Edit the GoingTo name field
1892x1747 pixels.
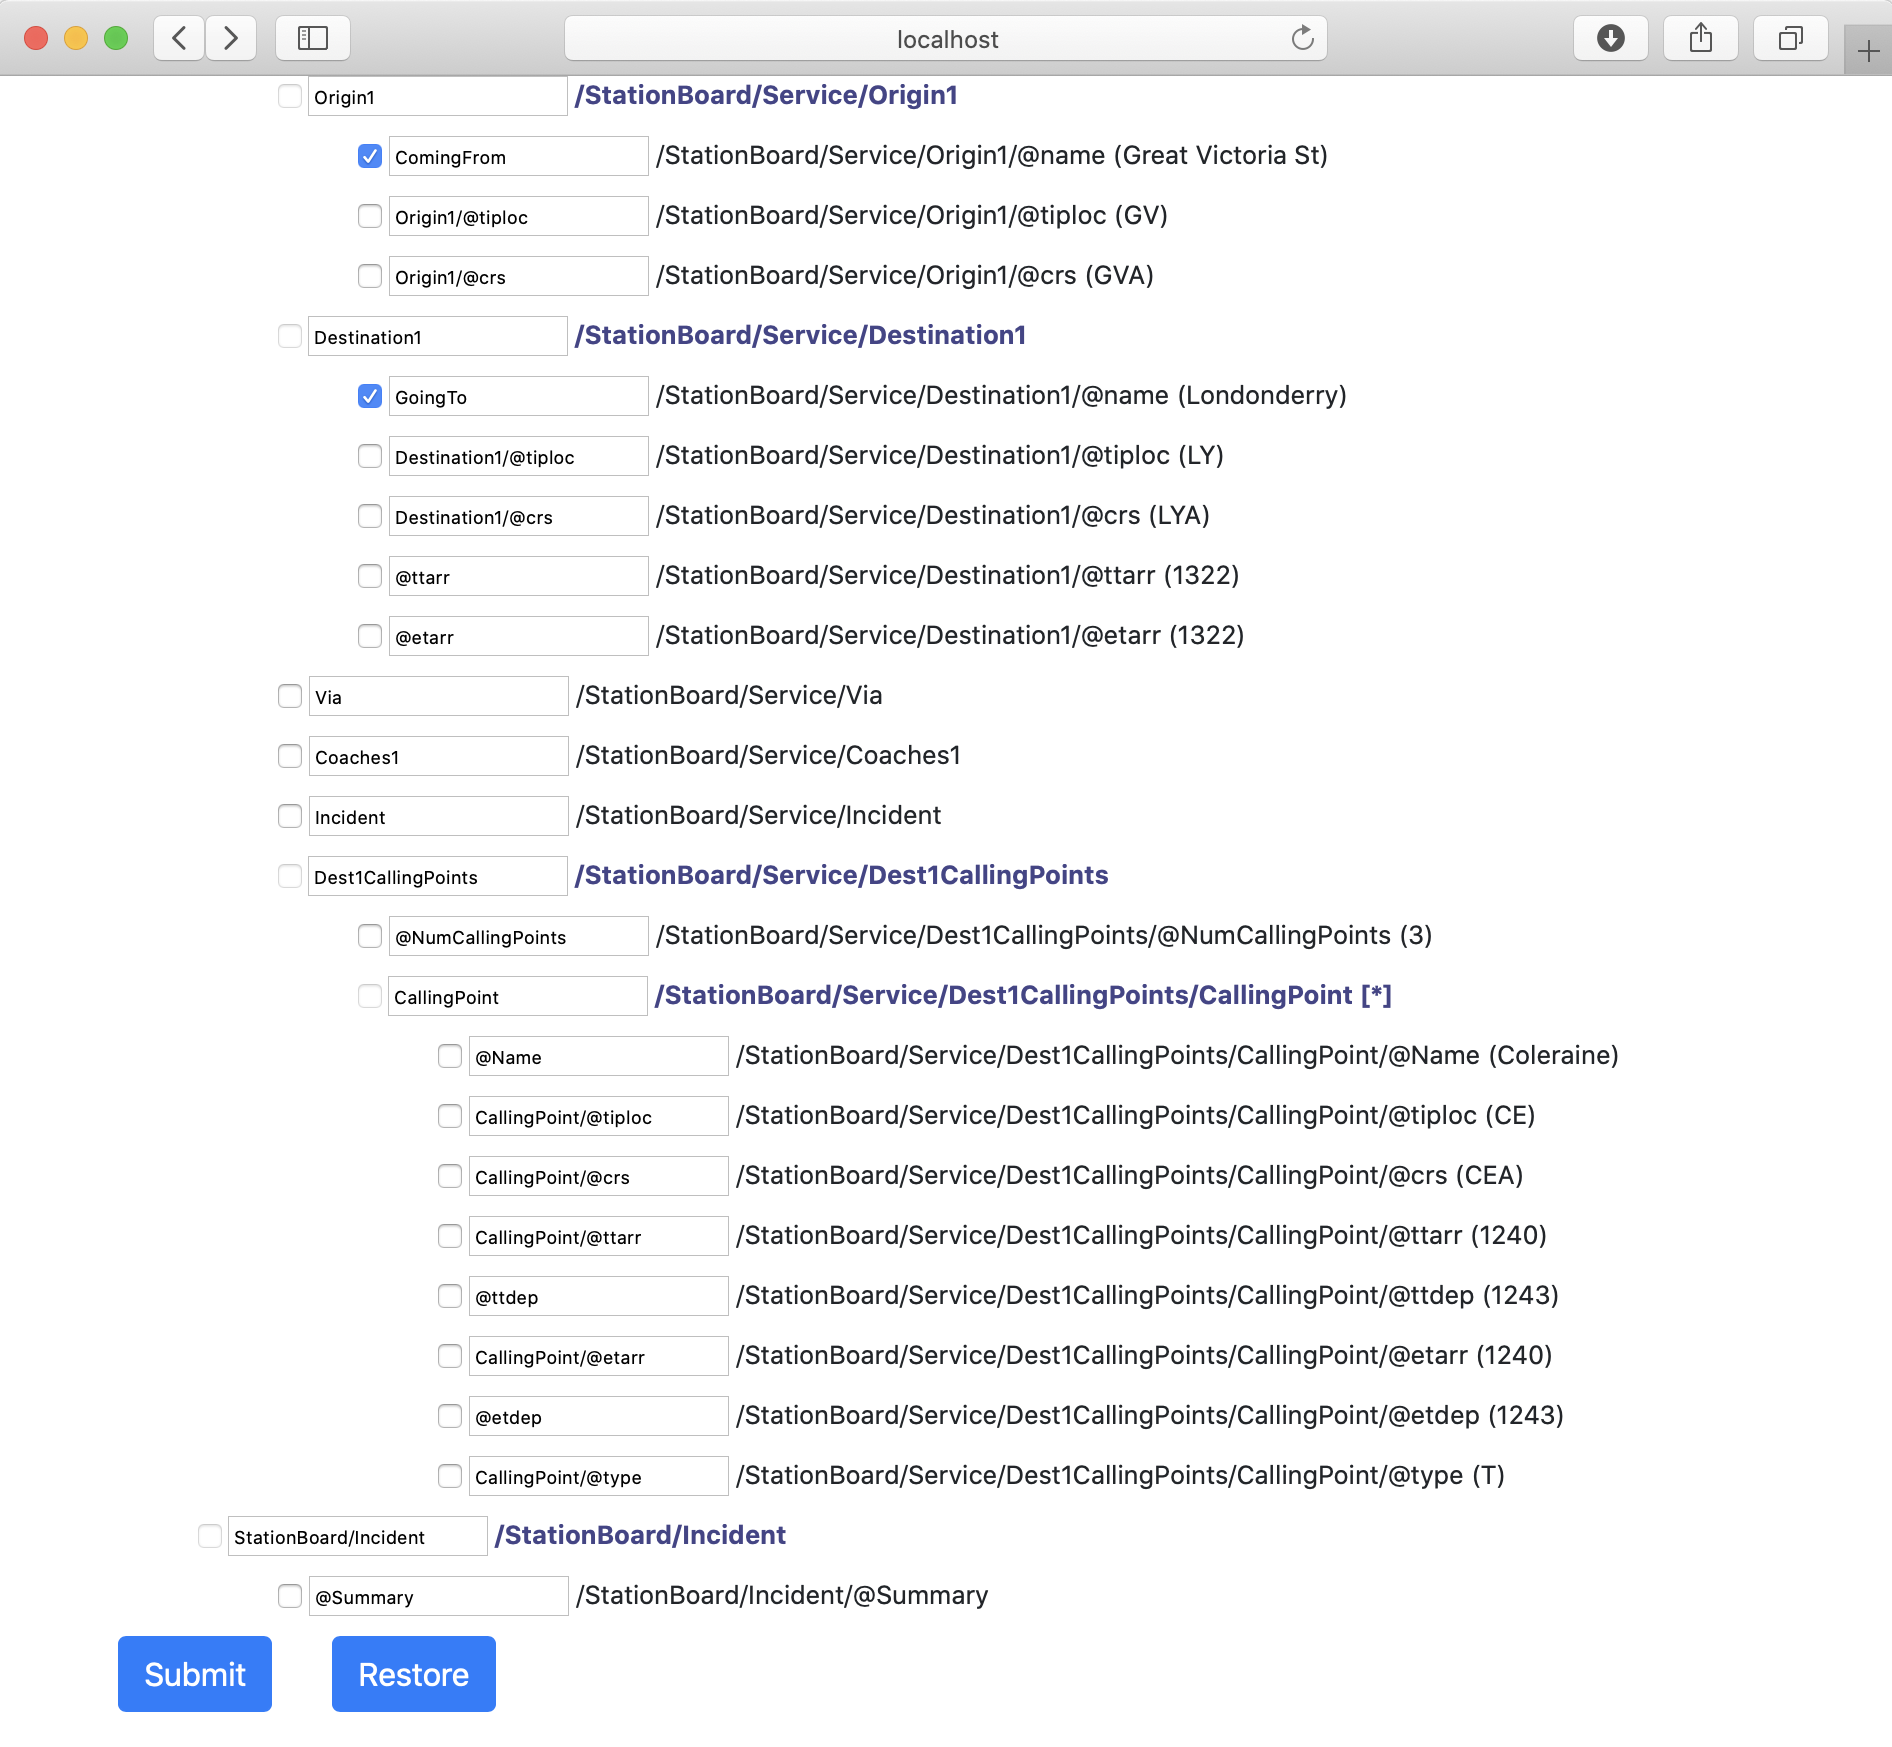click(x=518, y=396)
